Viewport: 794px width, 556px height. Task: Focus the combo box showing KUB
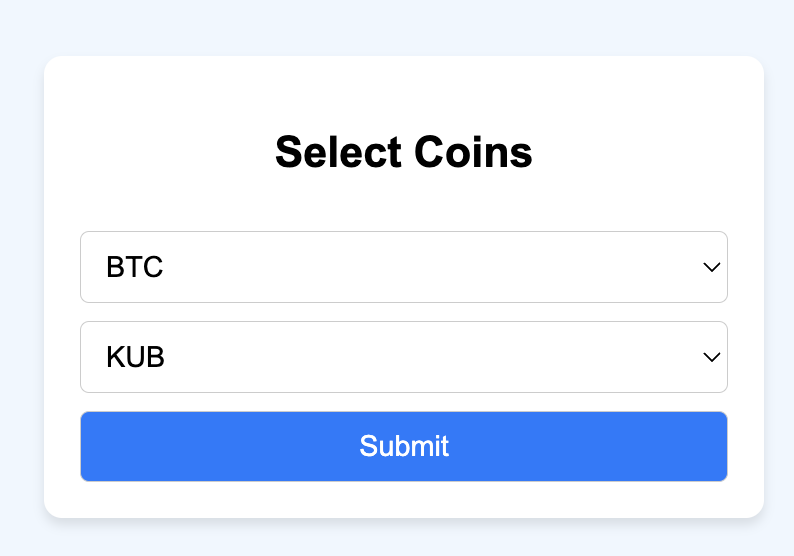click(403, 357)
